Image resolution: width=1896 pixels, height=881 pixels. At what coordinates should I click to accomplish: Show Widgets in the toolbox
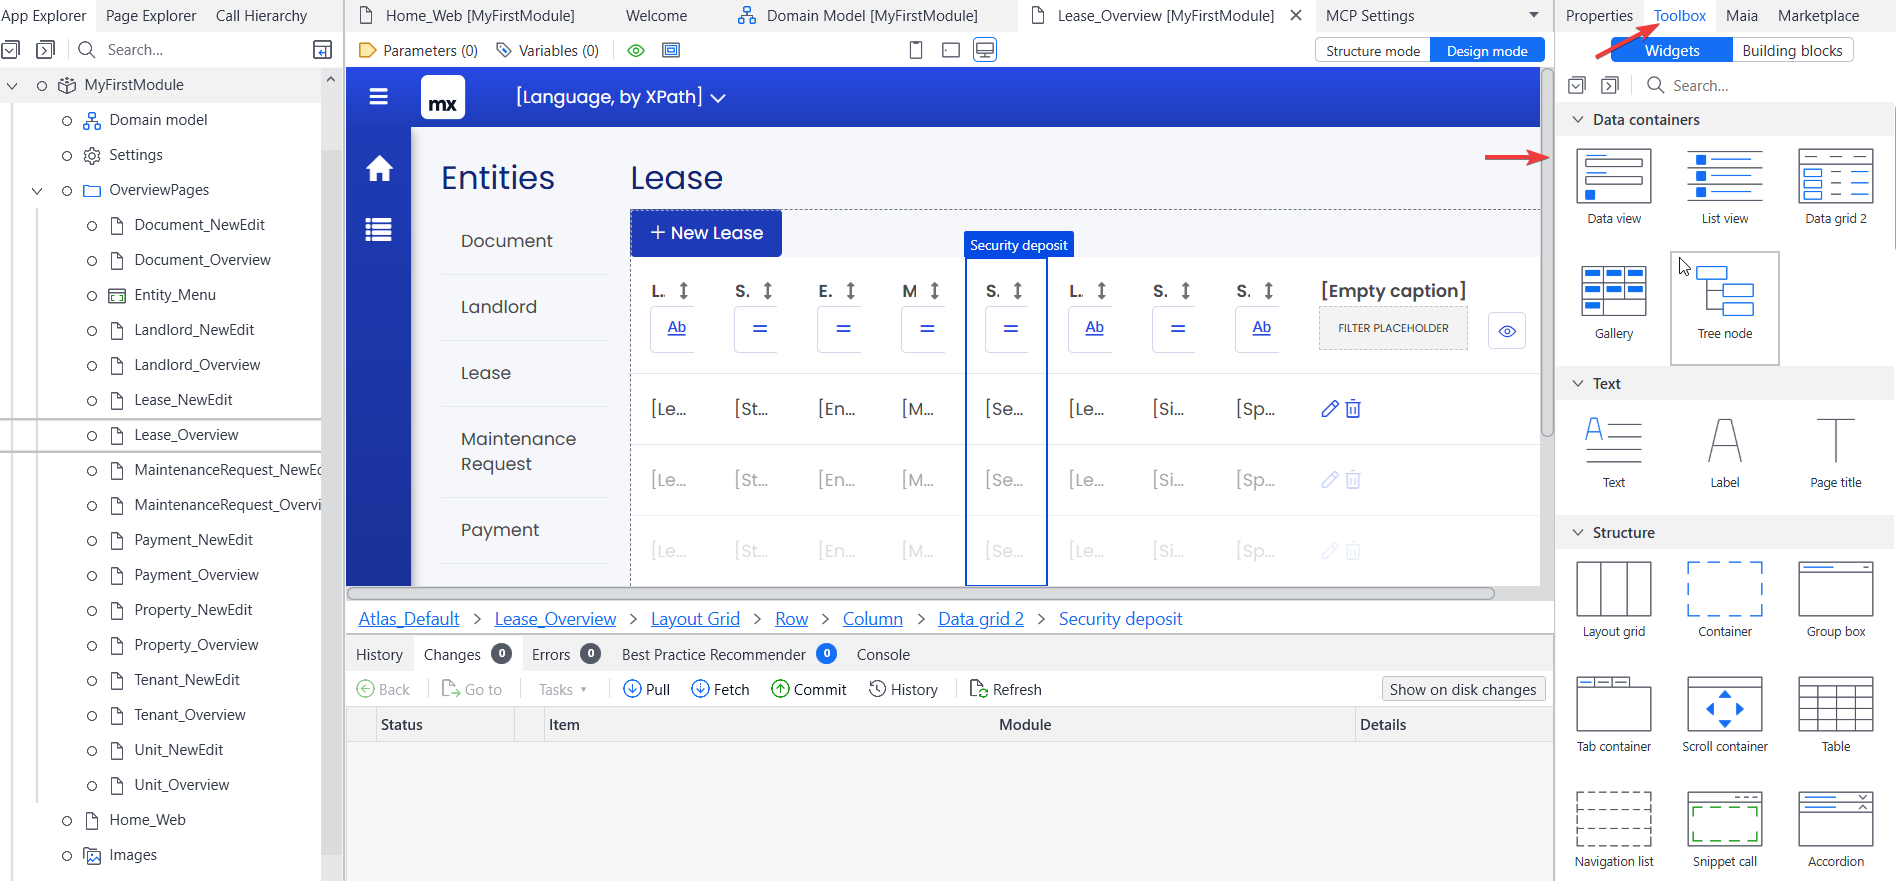pyautogui.click(x=1672, y=50)
